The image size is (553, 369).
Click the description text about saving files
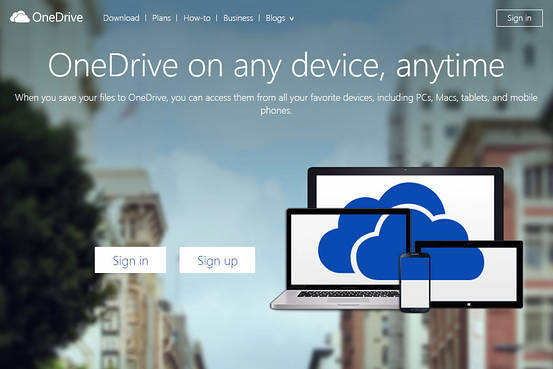tap(276, 104)
